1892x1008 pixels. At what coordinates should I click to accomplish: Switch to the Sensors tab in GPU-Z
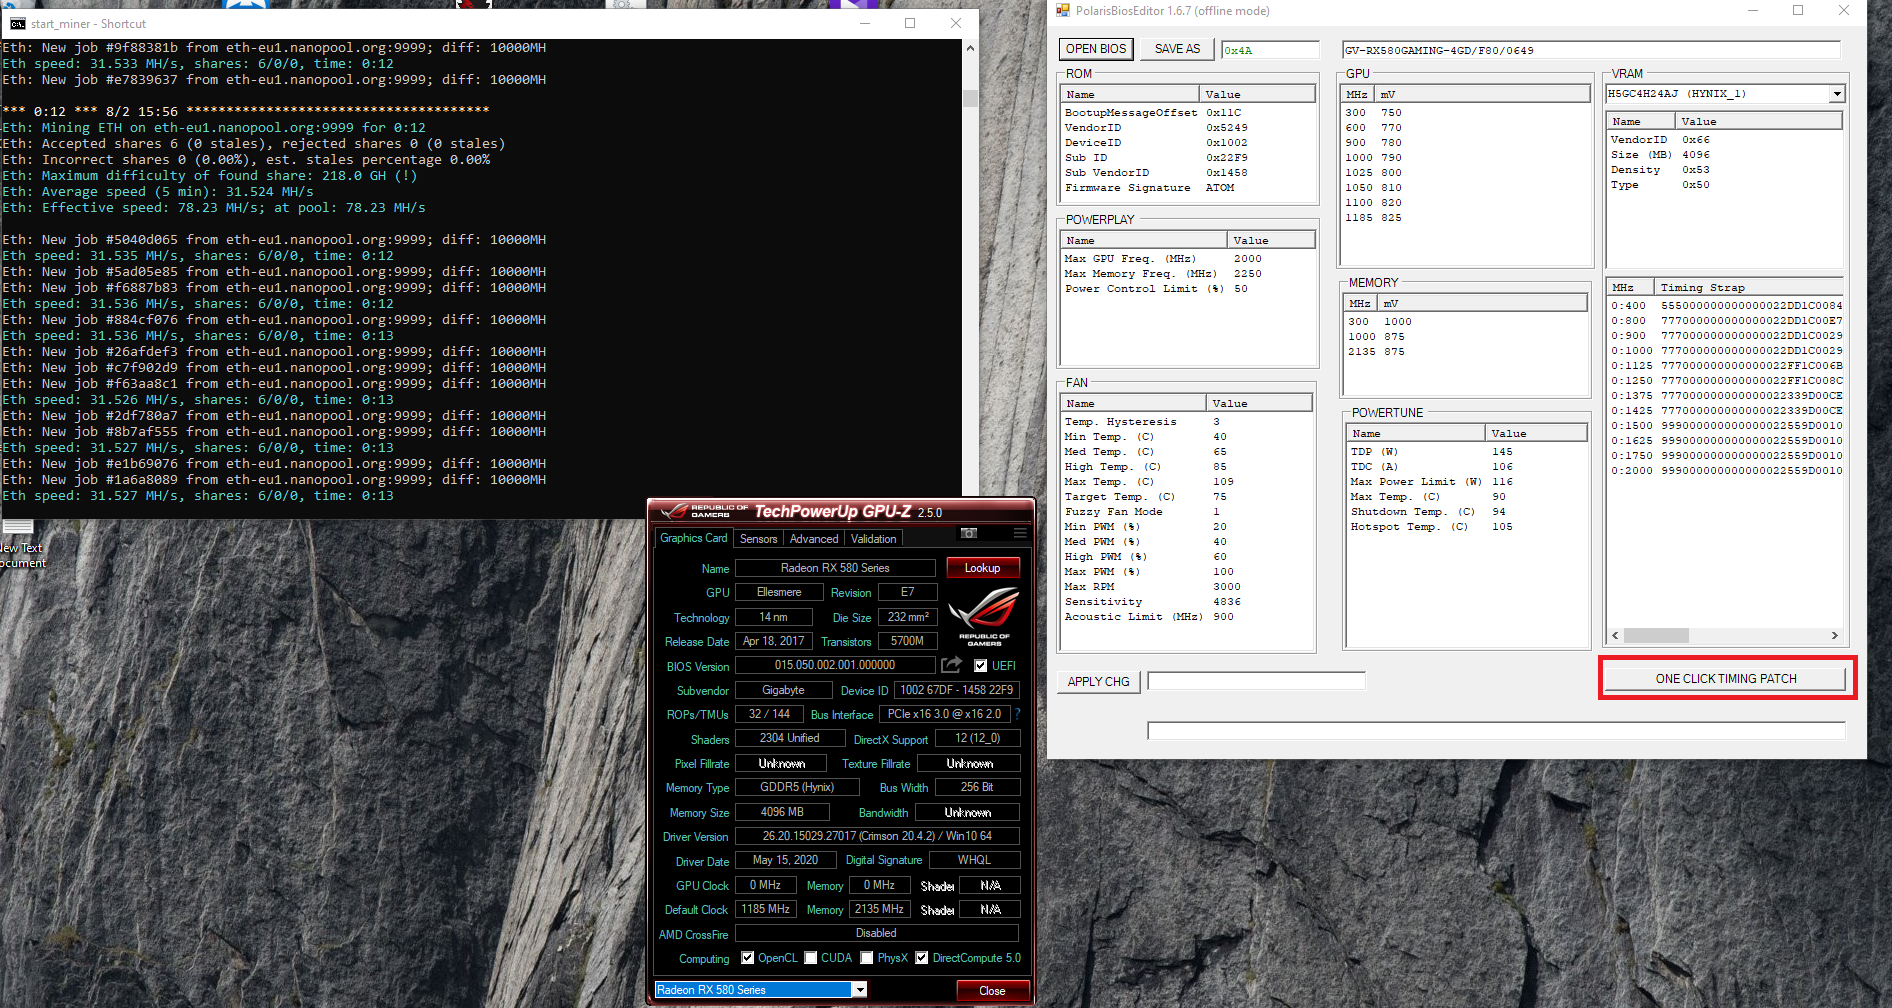pyautogui.click(x=758, y=539)
